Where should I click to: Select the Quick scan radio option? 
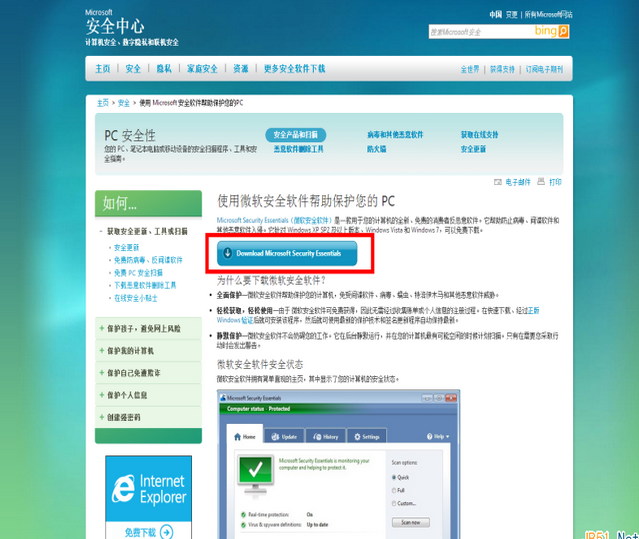394,477
